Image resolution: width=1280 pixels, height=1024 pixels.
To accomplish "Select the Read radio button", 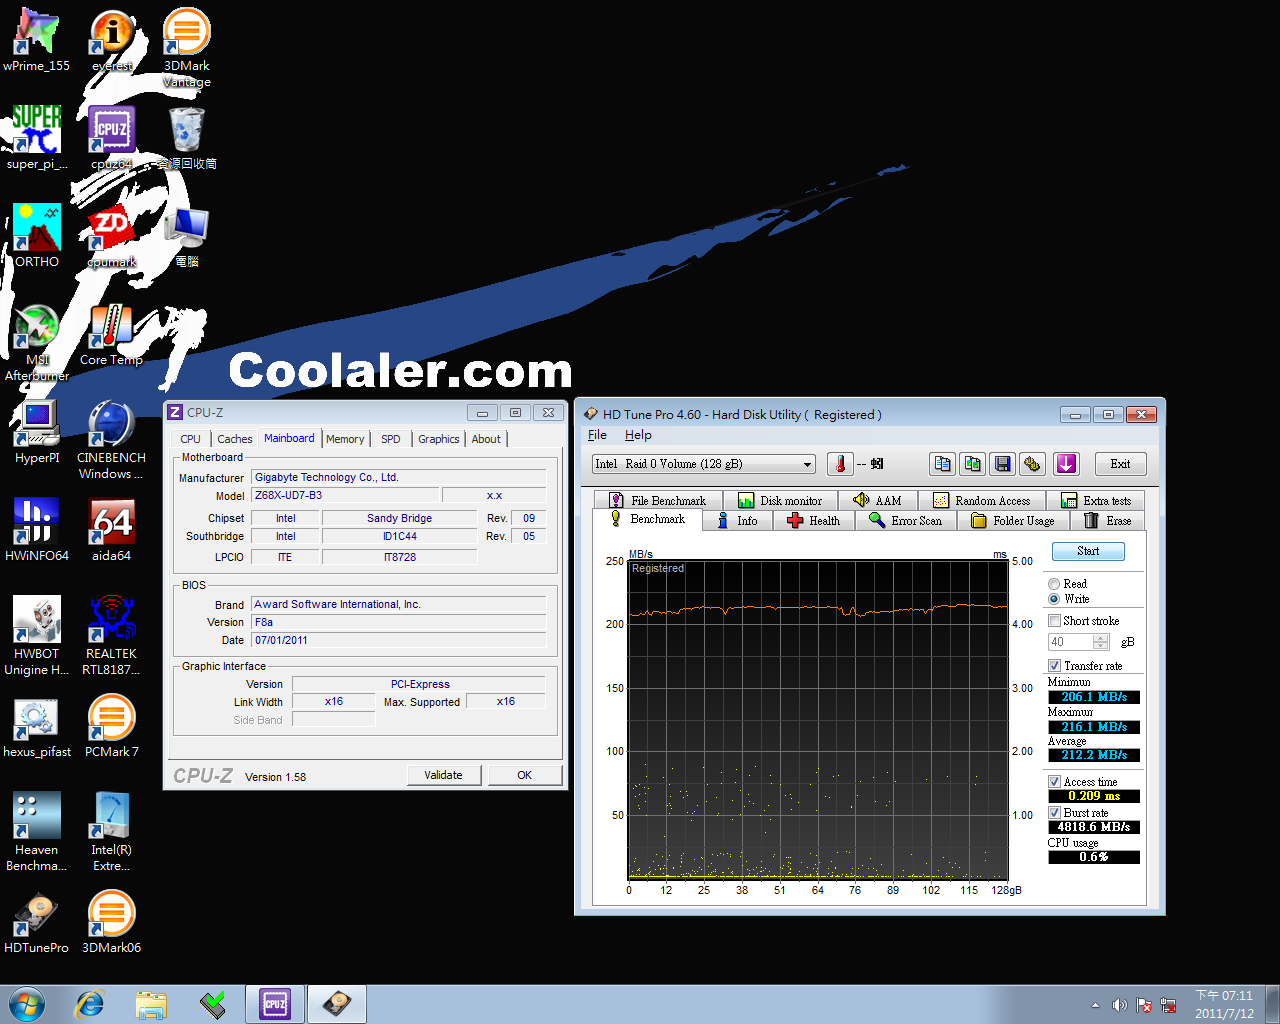I will [1054, 584].
